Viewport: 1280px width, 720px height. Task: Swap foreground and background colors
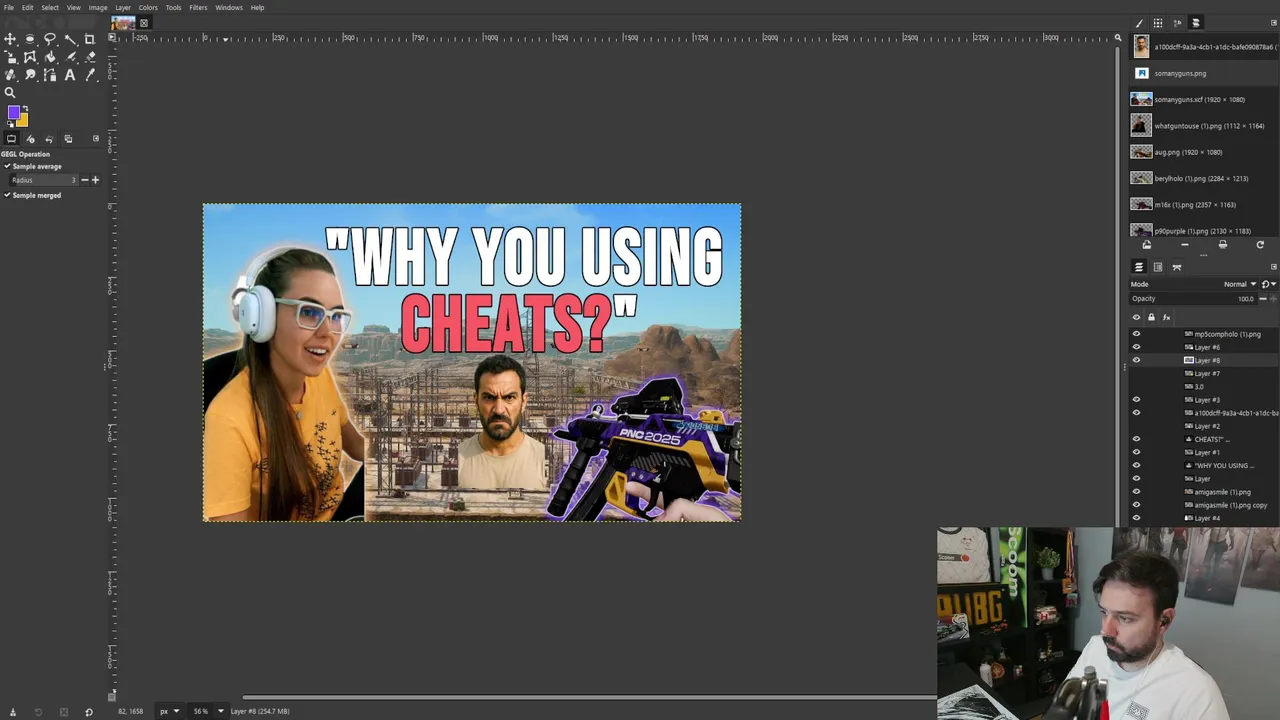click(x=25, y=108)
